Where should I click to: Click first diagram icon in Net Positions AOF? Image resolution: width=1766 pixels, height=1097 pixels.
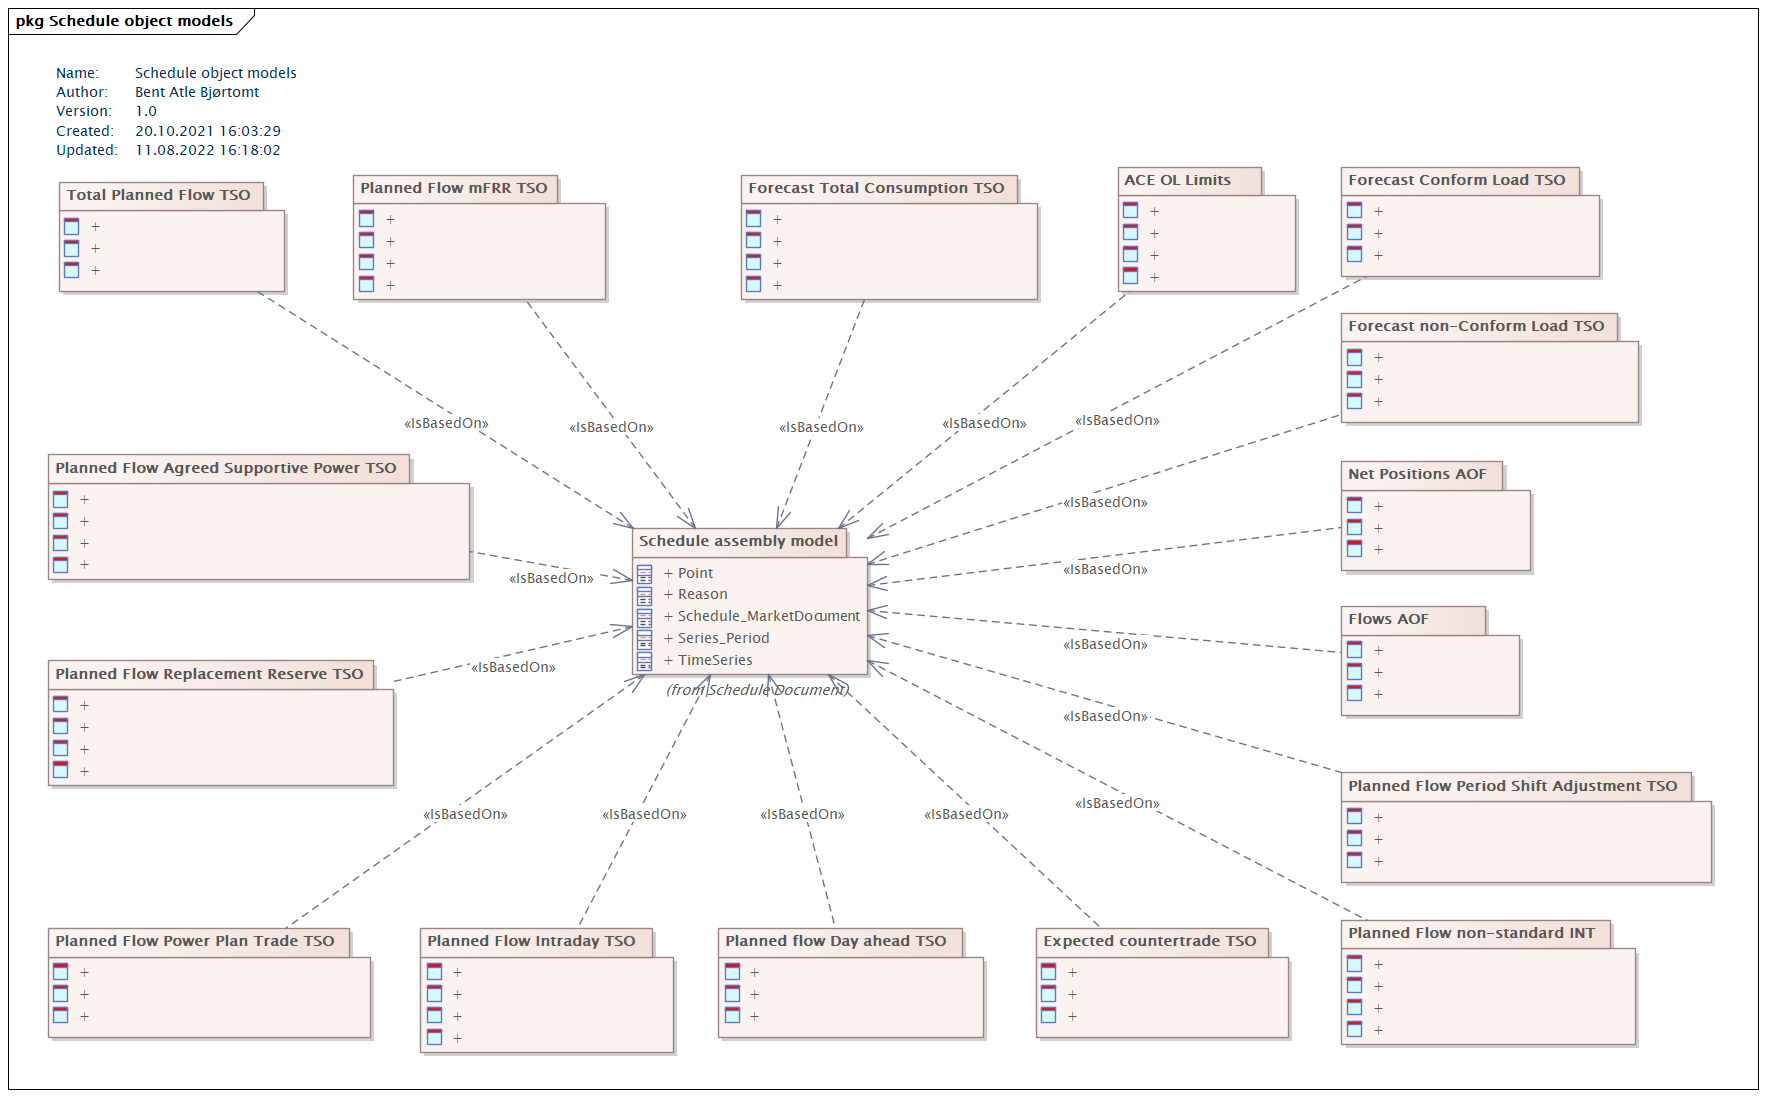tap(1355, 506)
